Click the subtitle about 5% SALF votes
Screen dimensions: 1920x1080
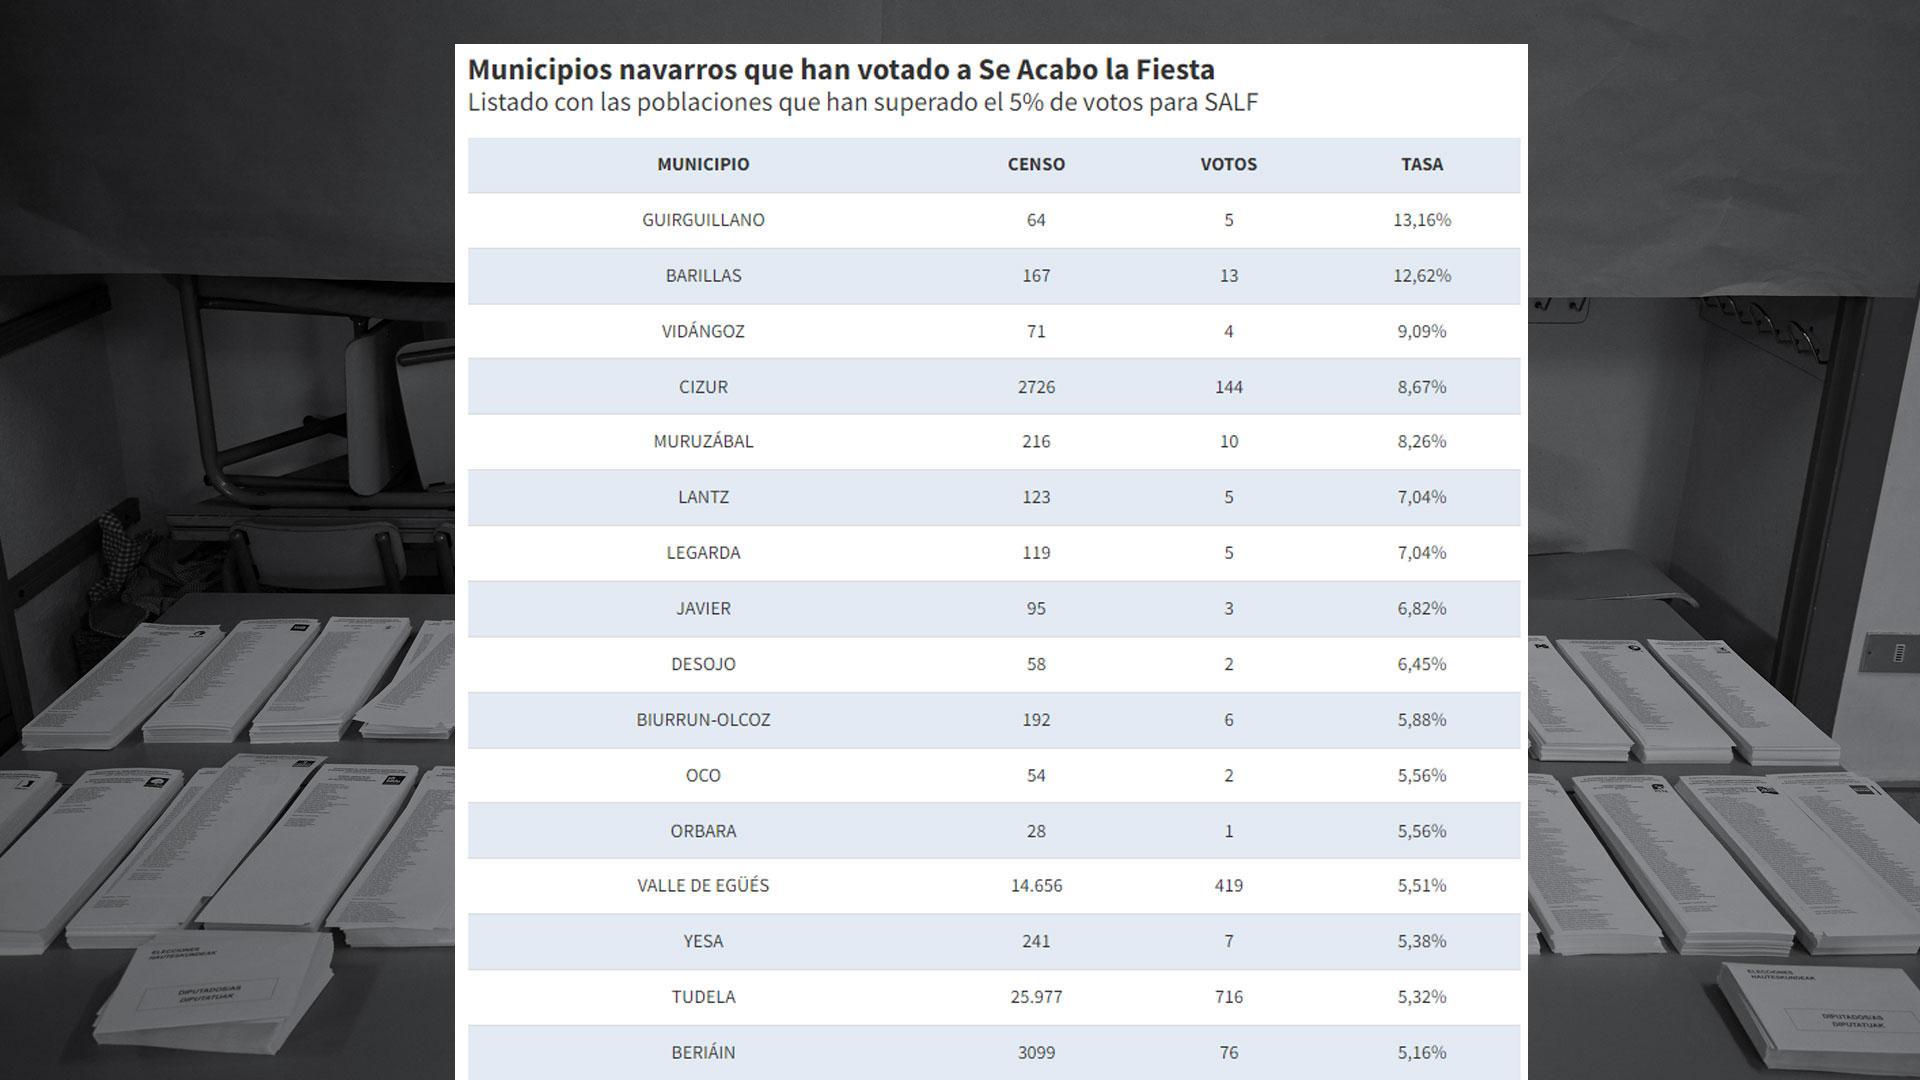(862, 102)
